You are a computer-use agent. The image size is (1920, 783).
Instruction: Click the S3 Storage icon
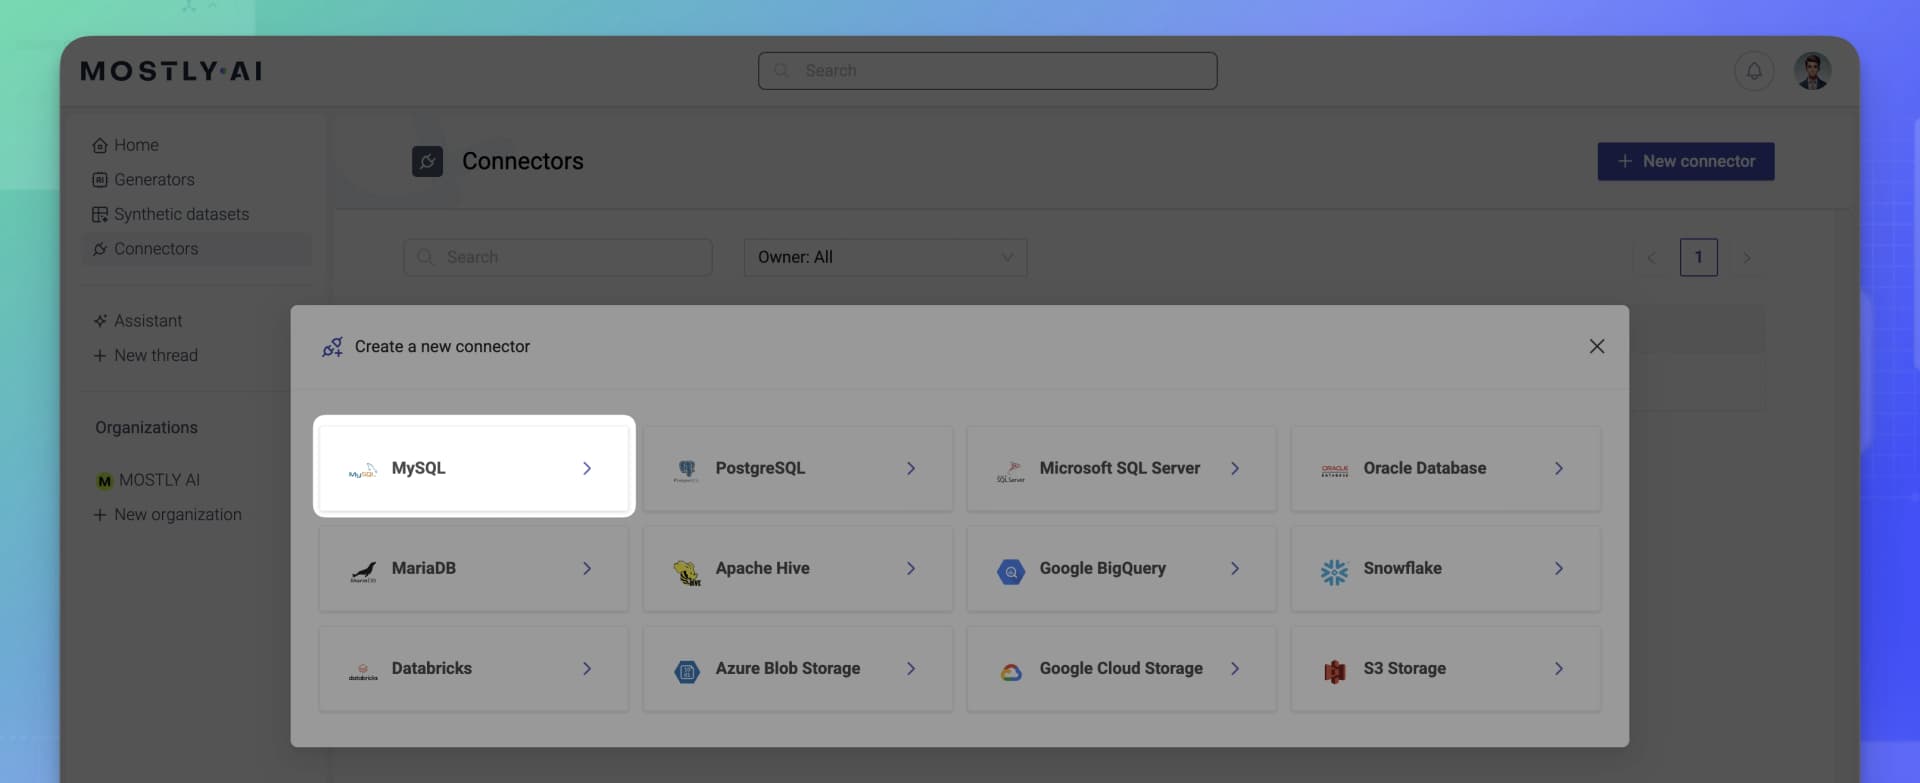(x=1334, y=671)
